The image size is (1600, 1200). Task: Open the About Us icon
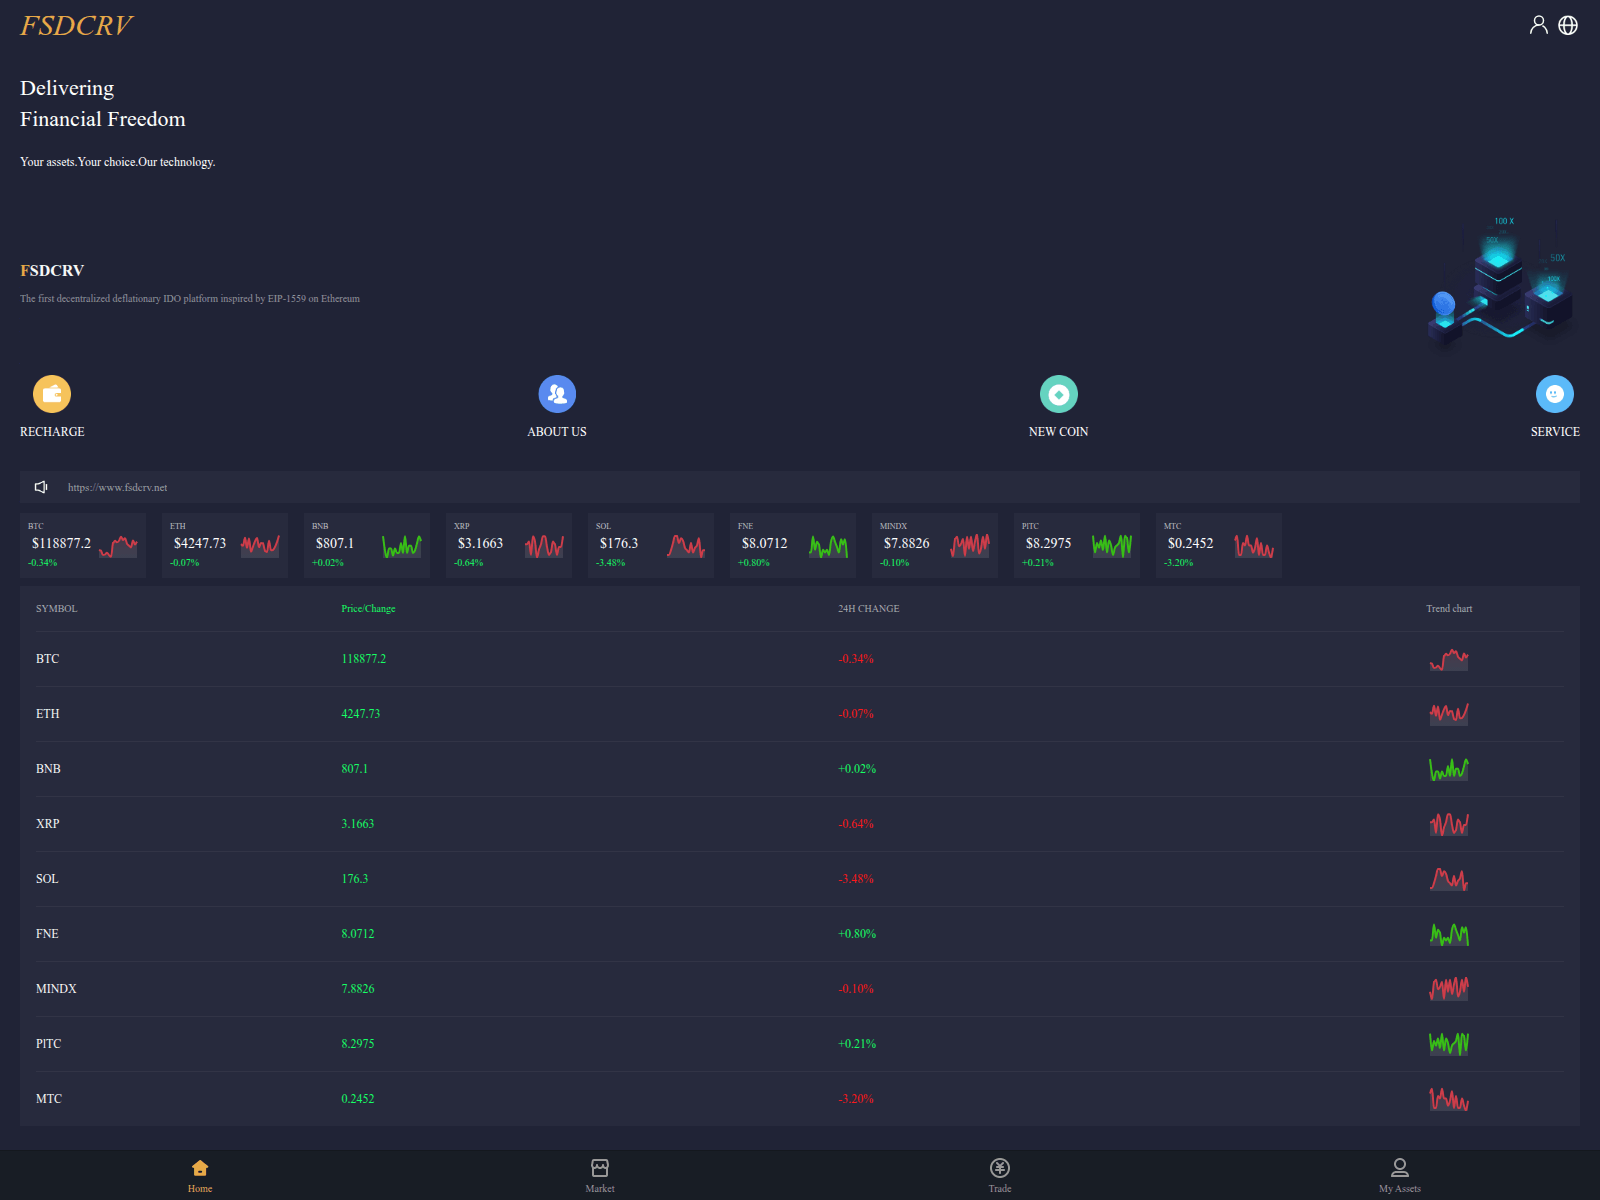(557, 394)
